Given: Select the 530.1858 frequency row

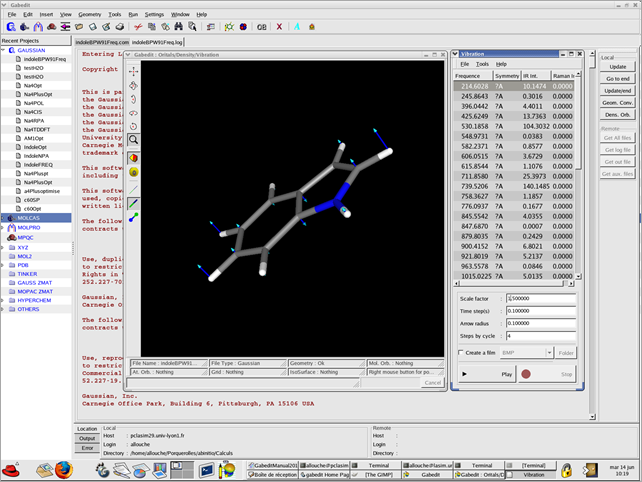Looking at the screenshot, I should click(475, 128).
